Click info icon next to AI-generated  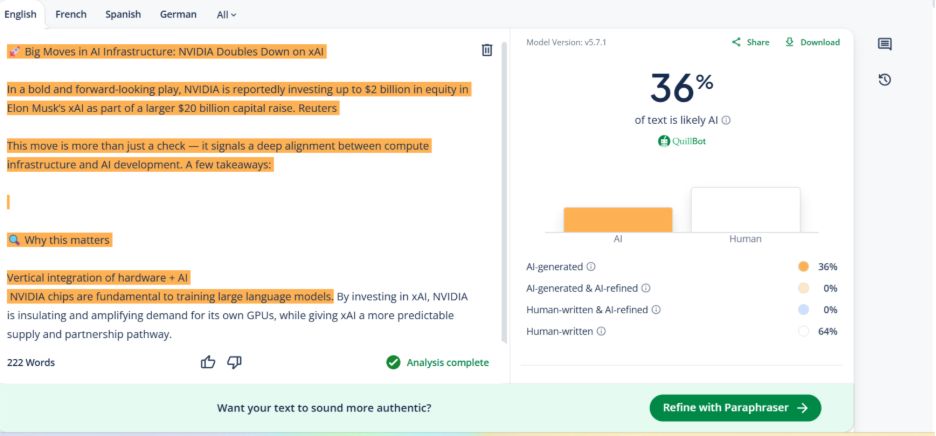591,267
